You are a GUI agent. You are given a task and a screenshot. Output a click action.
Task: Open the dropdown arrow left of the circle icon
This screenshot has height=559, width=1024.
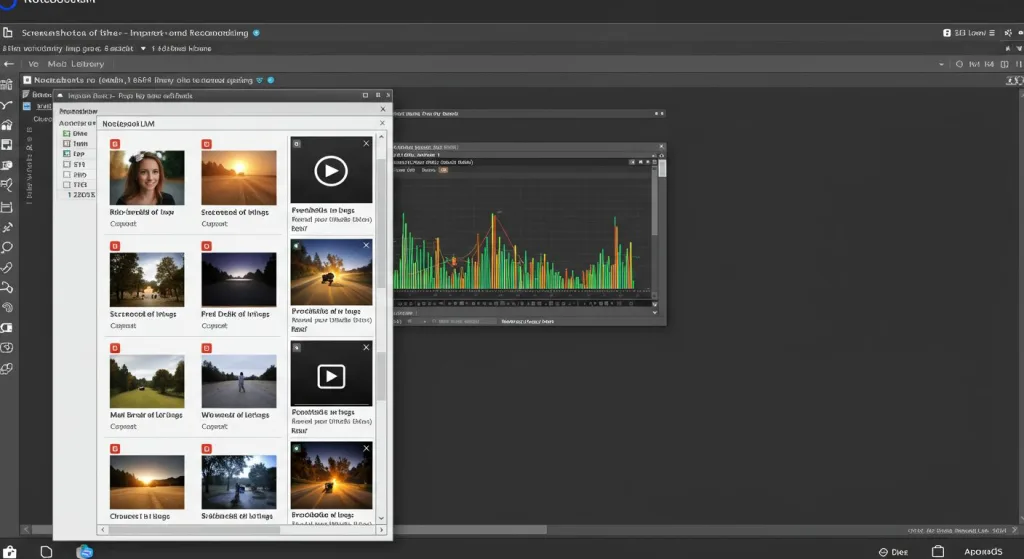941,64
